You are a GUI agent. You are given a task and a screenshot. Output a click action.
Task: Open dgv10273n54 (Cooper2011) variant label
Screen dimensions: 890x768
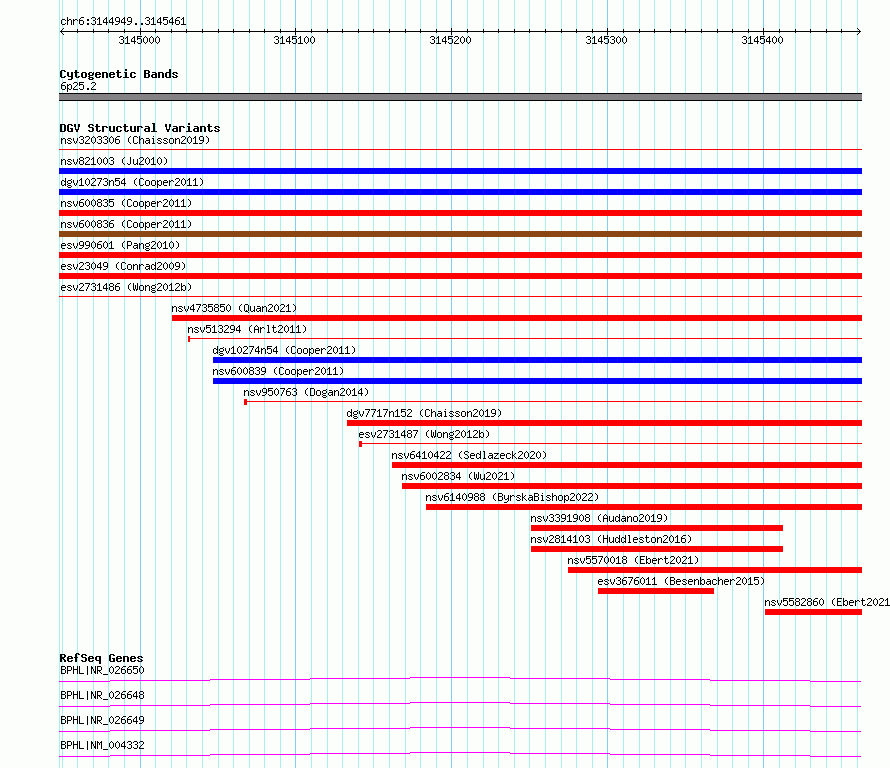coord(132,182)
